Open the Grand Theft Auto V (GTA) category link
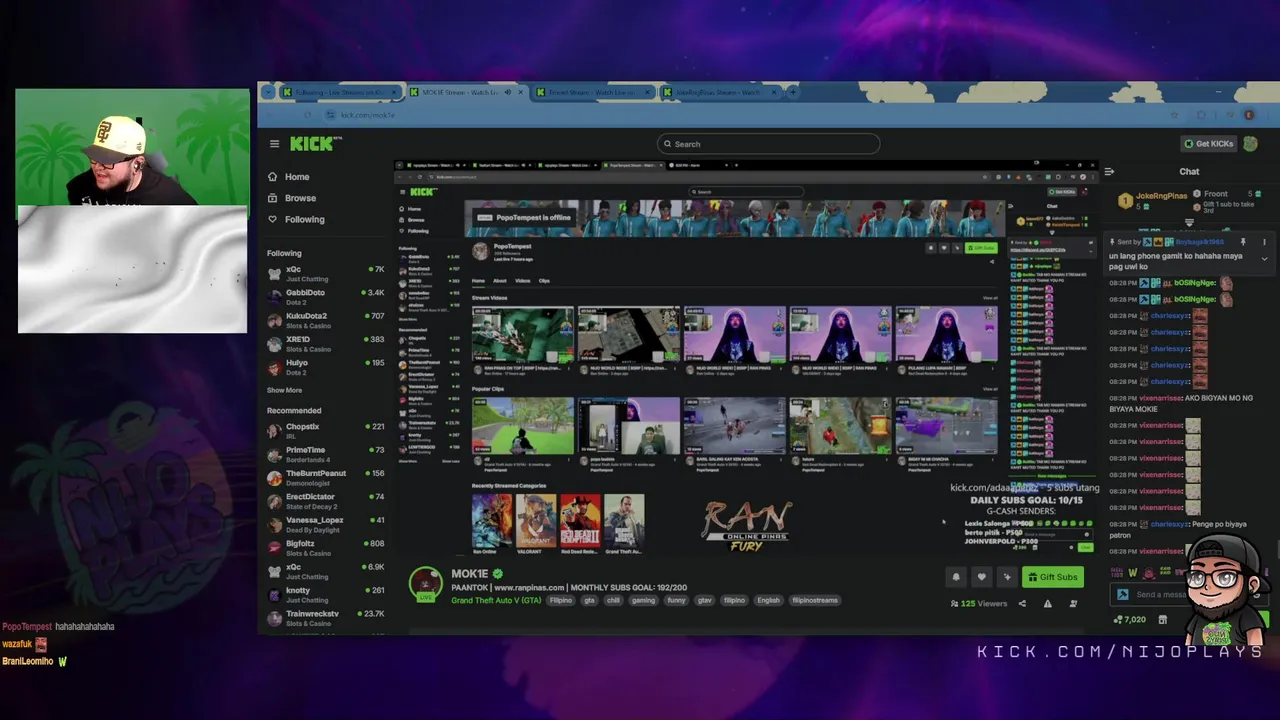This screenshot has width=1280, height=720. point(496,600)
